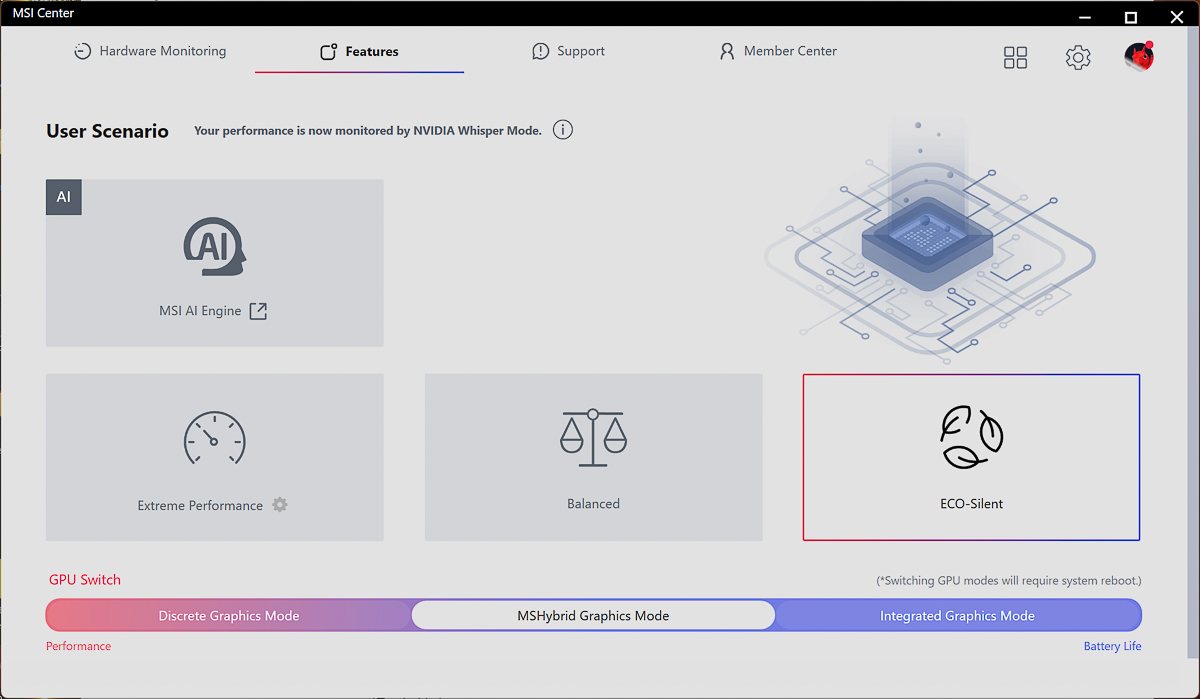Click the Member Center person icon
This screenshot has width=1200, height=699.
[727, 51]
